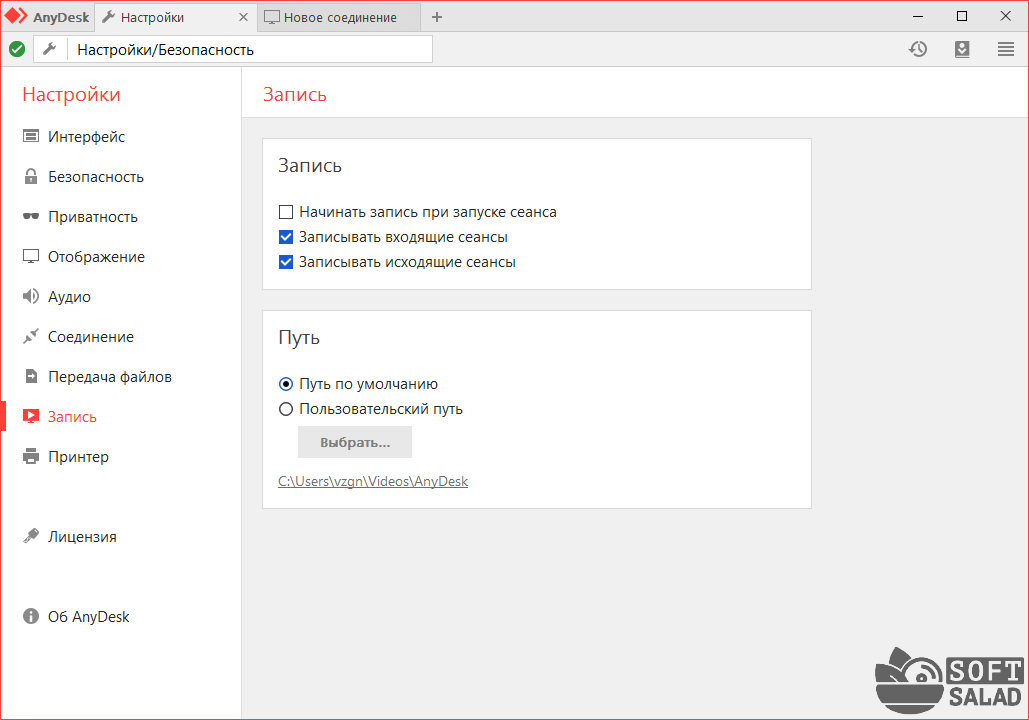This screenshot has height=720, width=1029.
Task: Open Об AnyDesk info page
Action: [x=88, y=617]
